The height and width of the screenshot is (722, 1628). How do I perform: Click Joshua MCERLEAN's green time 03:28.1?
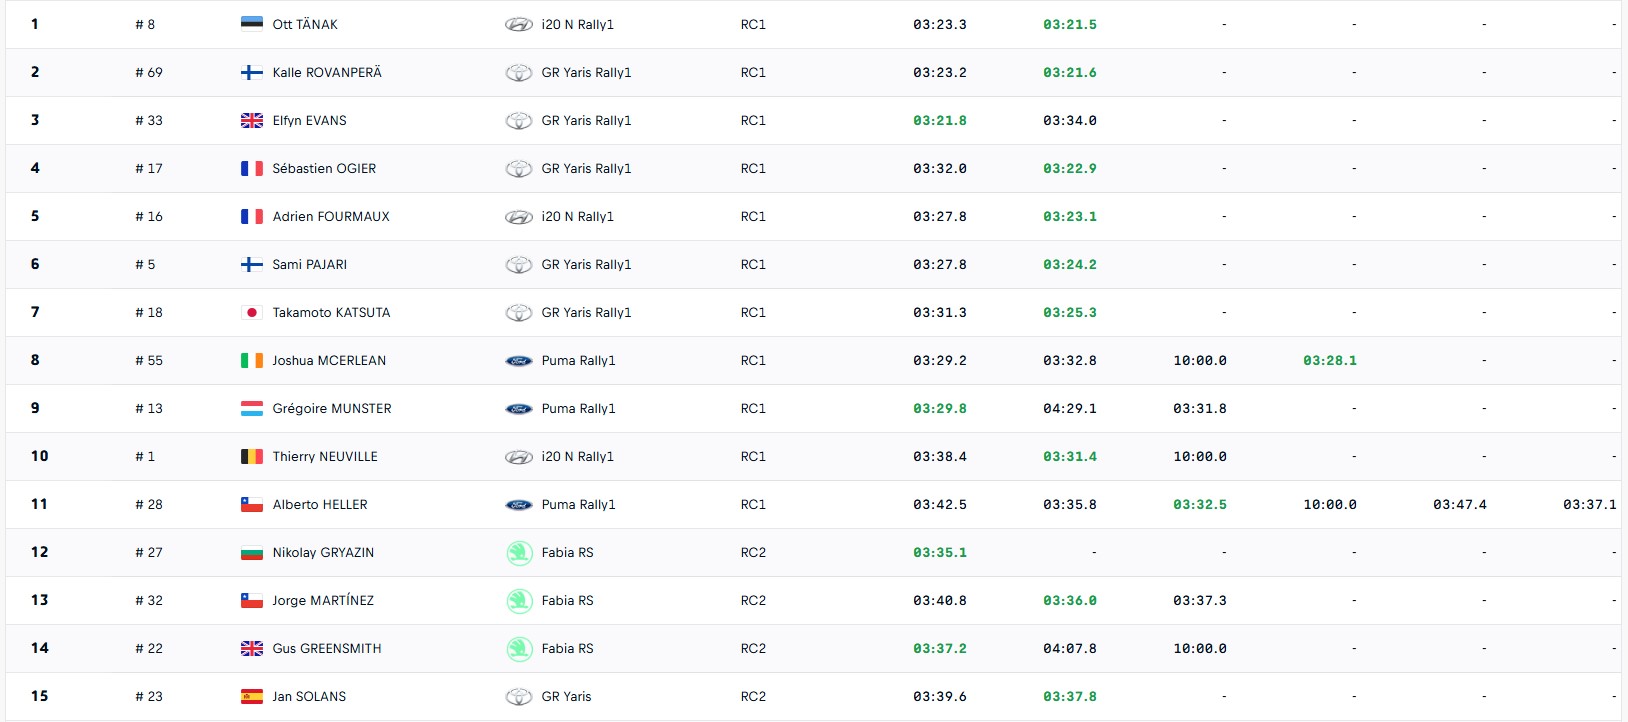click(x=1330, y=360)
